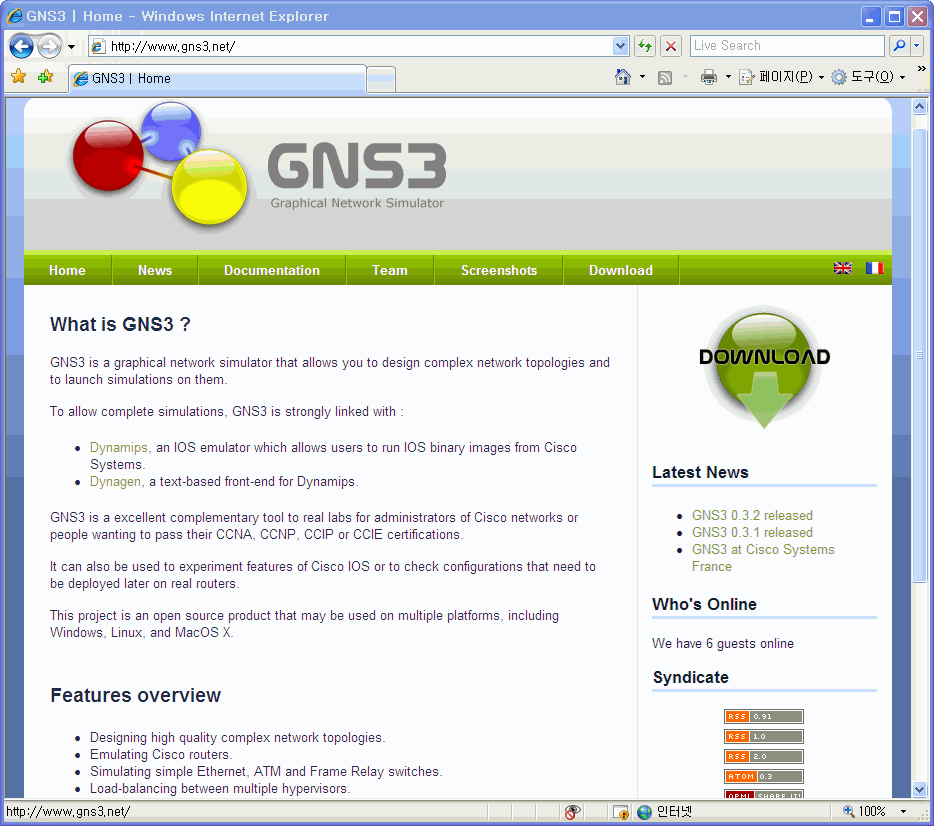Click the green Refresh page icon
The width and height of the screenshot is (934, 826).
(645, 46)
